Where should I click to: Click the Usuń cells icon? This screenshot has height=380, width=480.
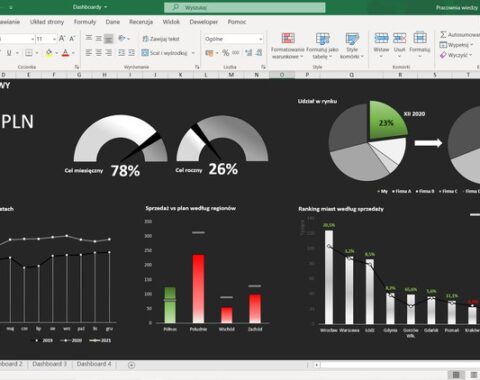(x=399, y=38)
